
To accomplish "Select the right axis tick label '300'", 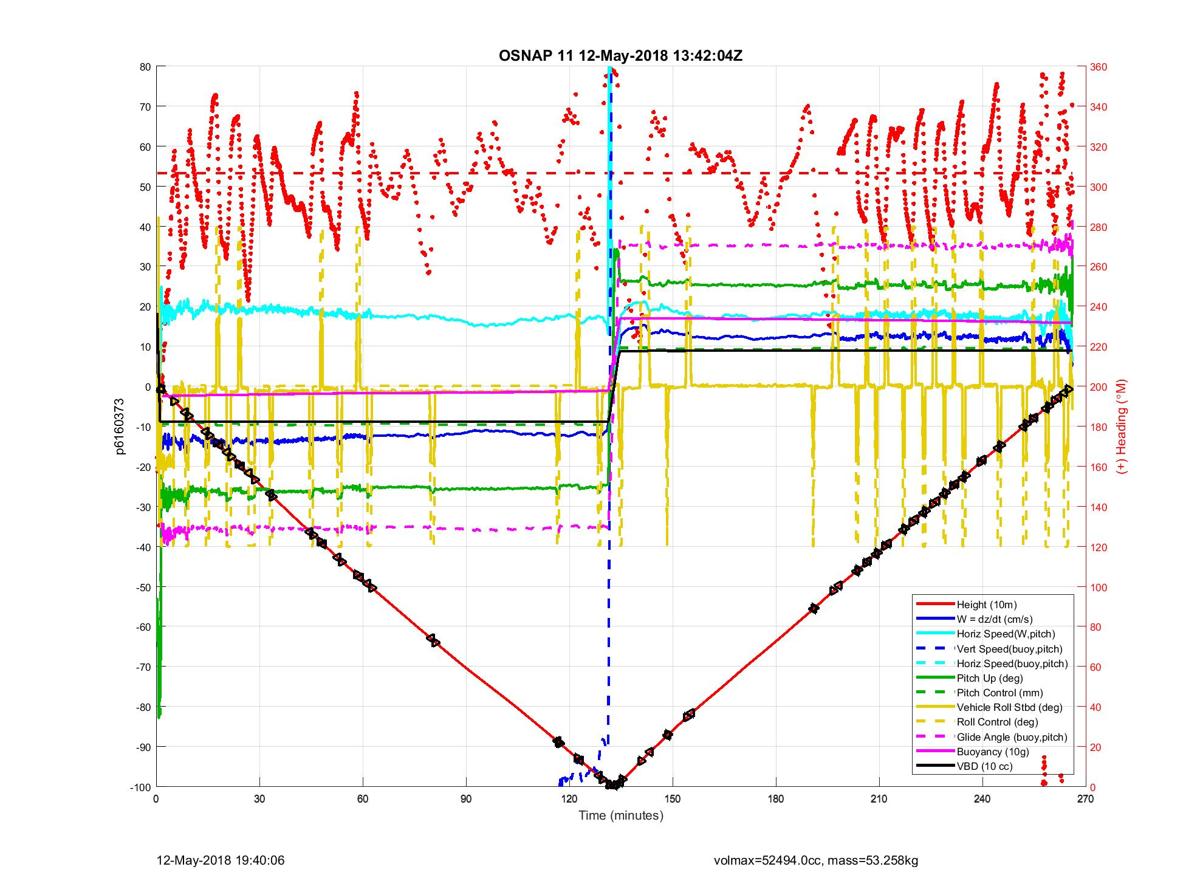I will [1101, 187].
